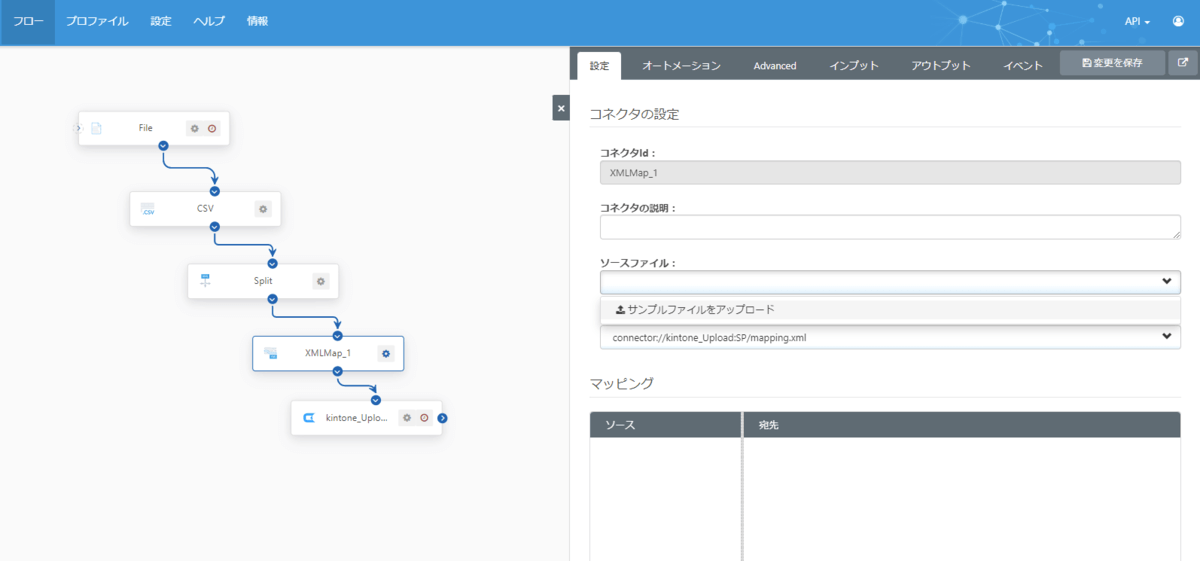The image size is (1200, 561).
Task: Open the API dropdown menu
Action: (x=1137, y=21)
